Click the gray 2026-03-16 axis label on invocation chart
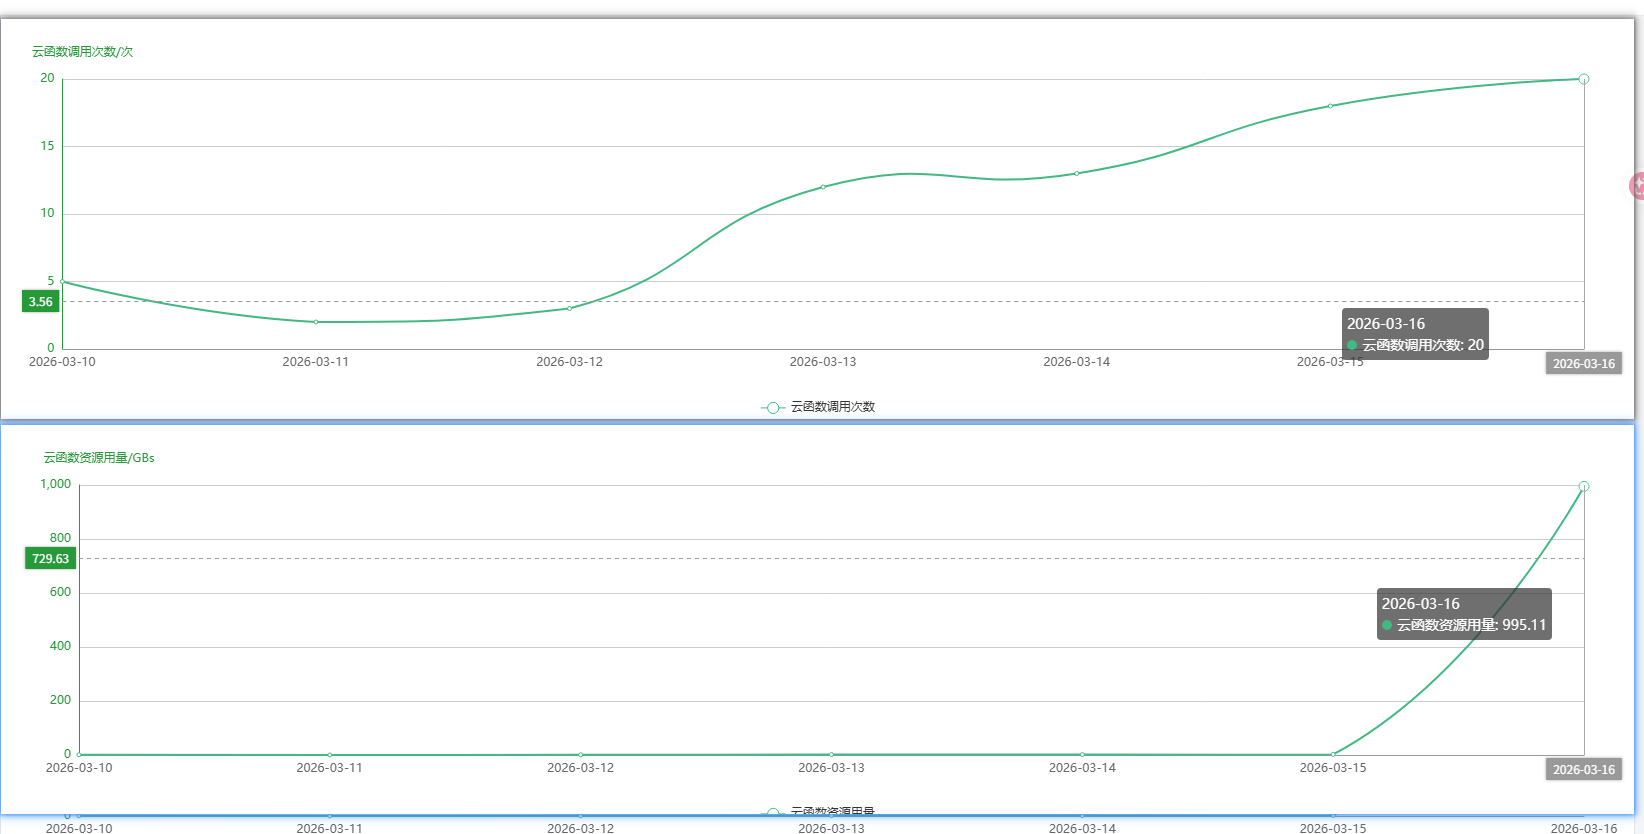Image resolution: width=1644 pixels, height=834 pixels. coord(1583,364)
